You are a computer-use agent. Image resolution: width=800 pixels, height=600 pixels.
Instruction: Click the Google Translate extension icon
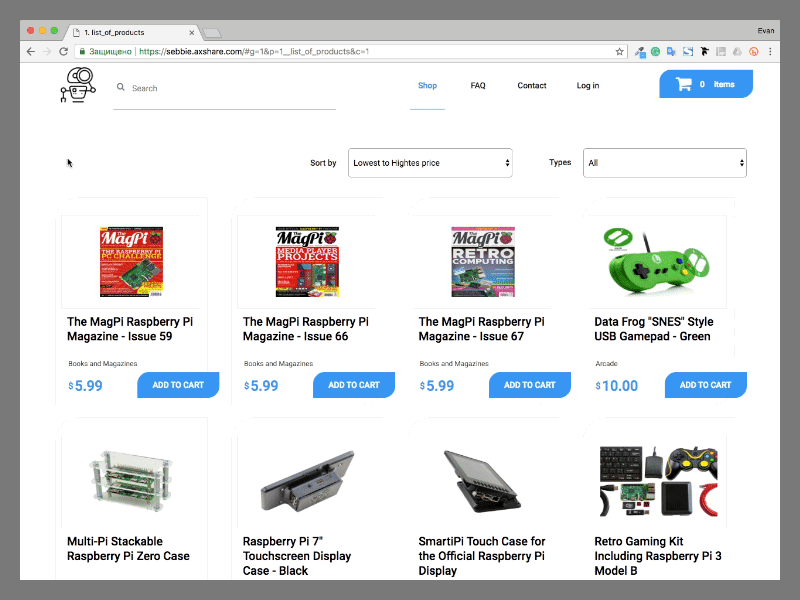[671, 52]
